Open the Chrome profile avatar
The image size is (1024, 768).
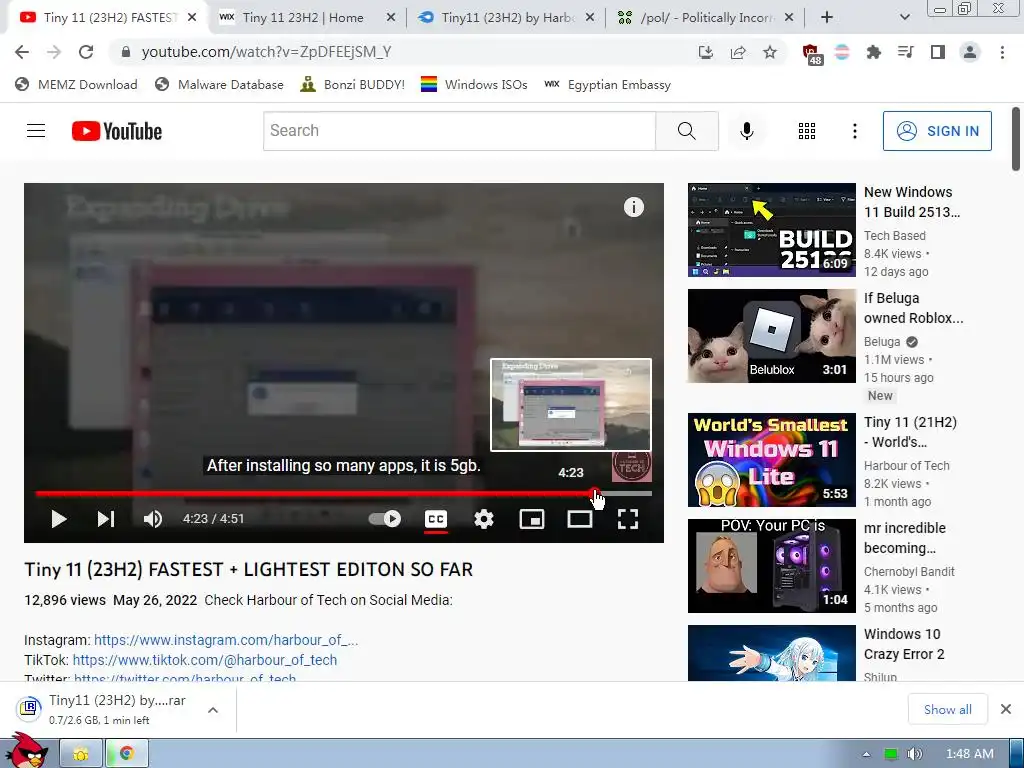pyautogui.click(x=970, y=52)
